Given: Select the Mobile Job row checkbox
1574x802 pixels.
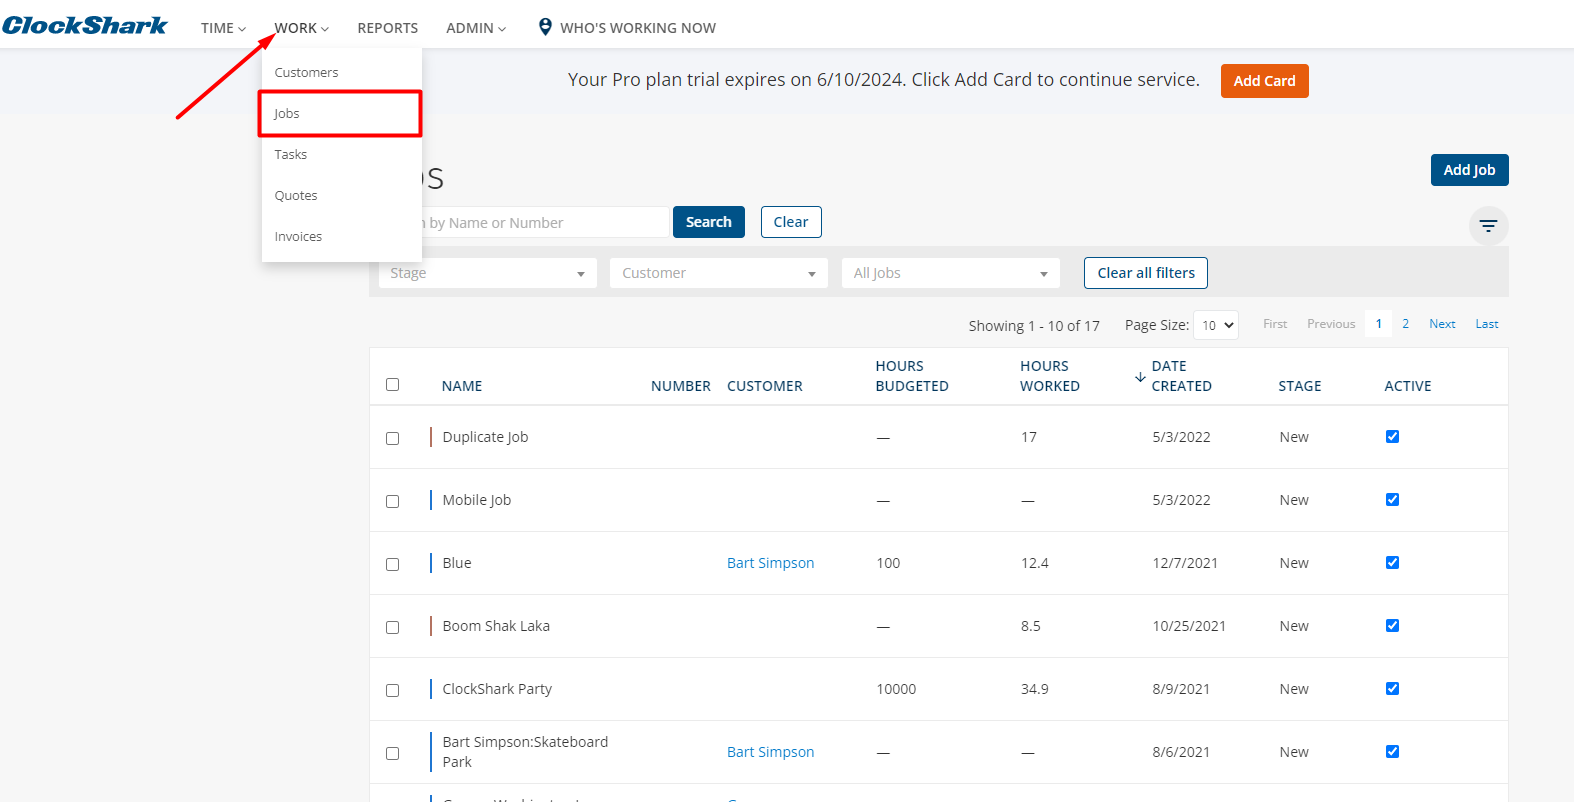Looking at the screenshot, I should pos(392,501).
